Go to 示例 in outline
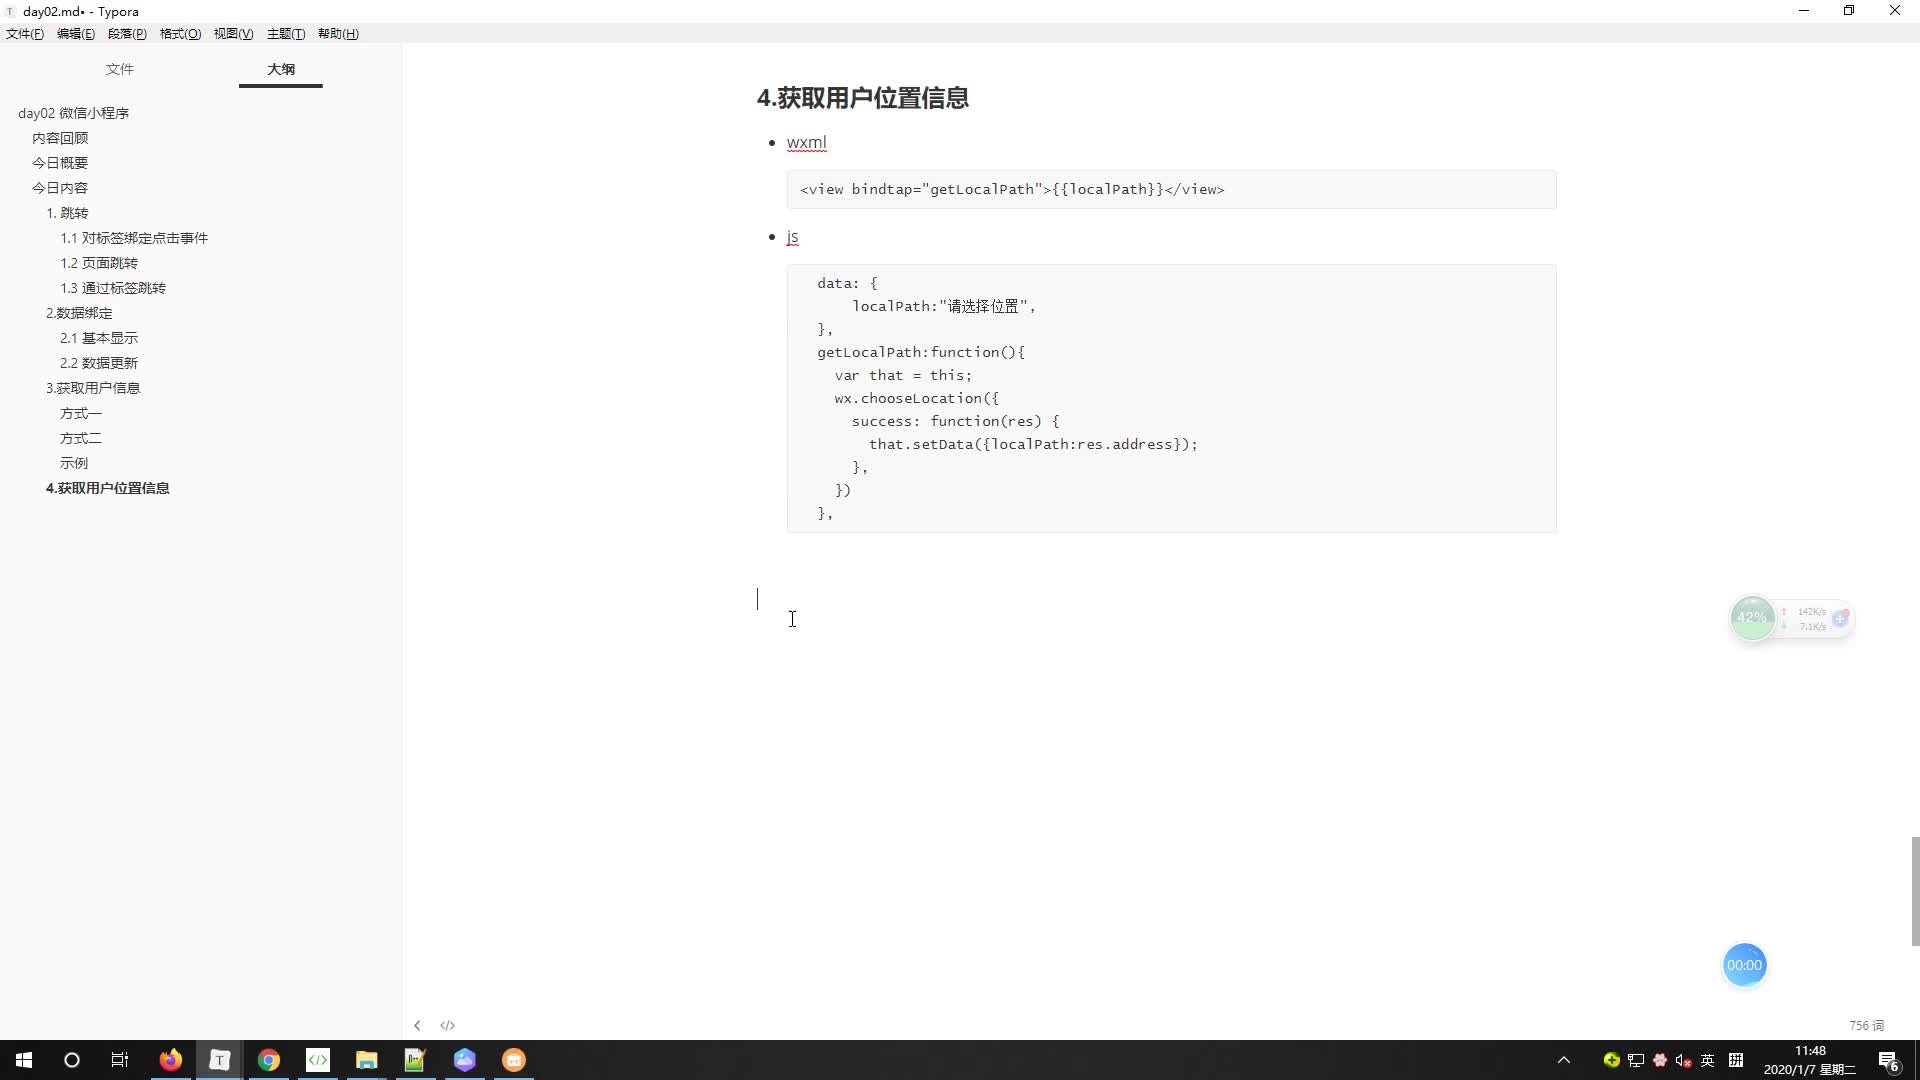The height and width of the screenshot is (1080, 1920). coord(74,463)
